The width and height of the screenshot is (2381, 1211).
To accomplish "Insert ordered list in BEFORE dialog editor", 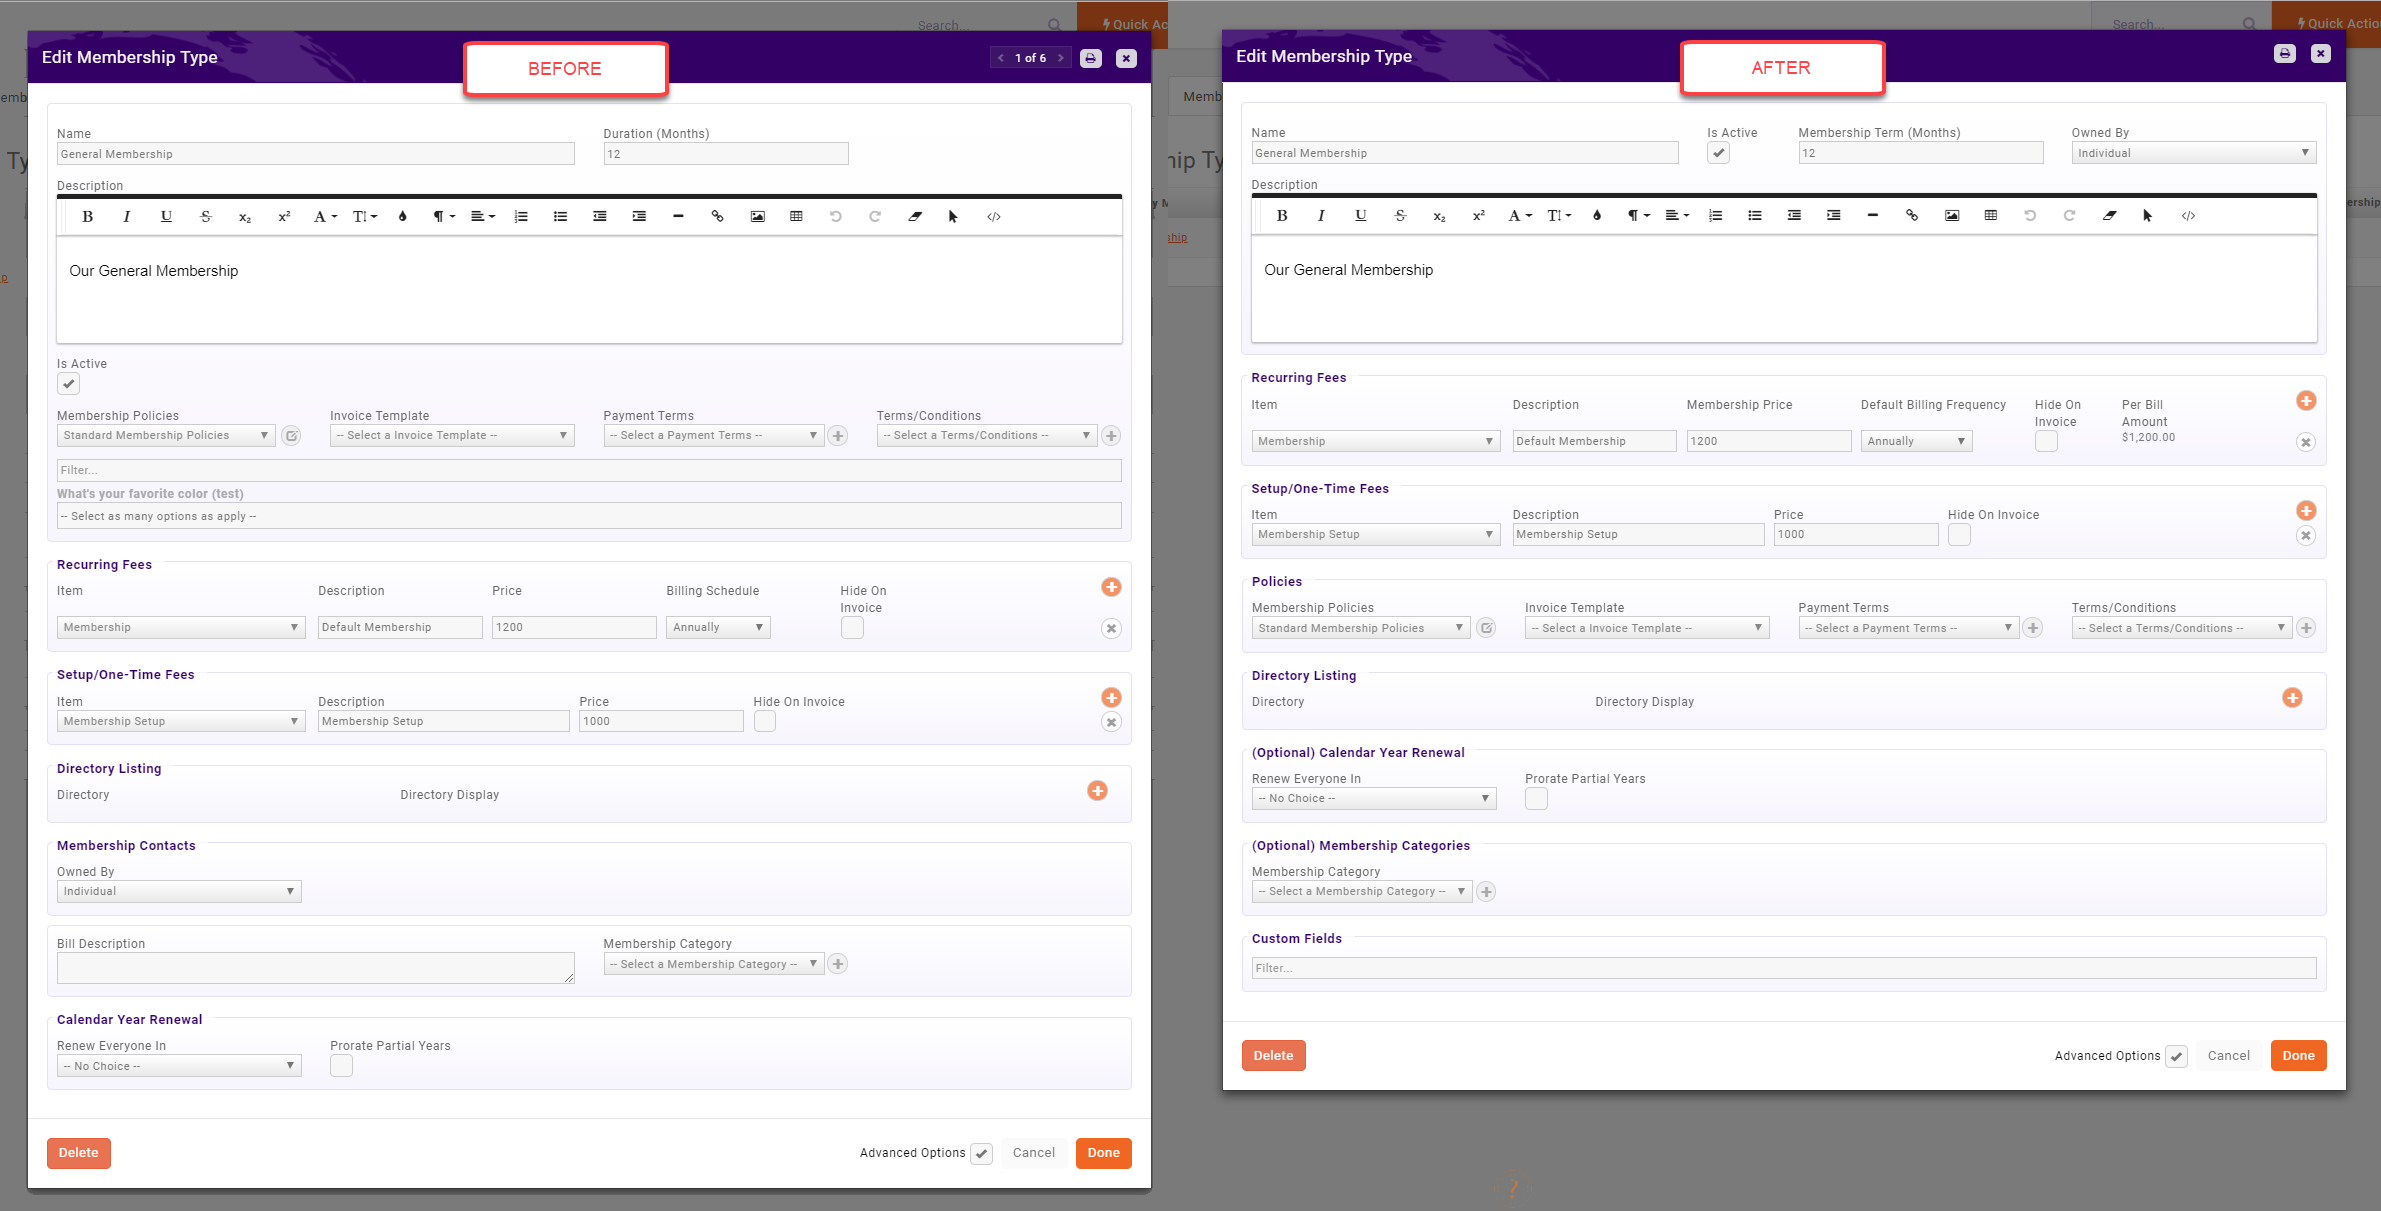I will [x=521, y=216].
